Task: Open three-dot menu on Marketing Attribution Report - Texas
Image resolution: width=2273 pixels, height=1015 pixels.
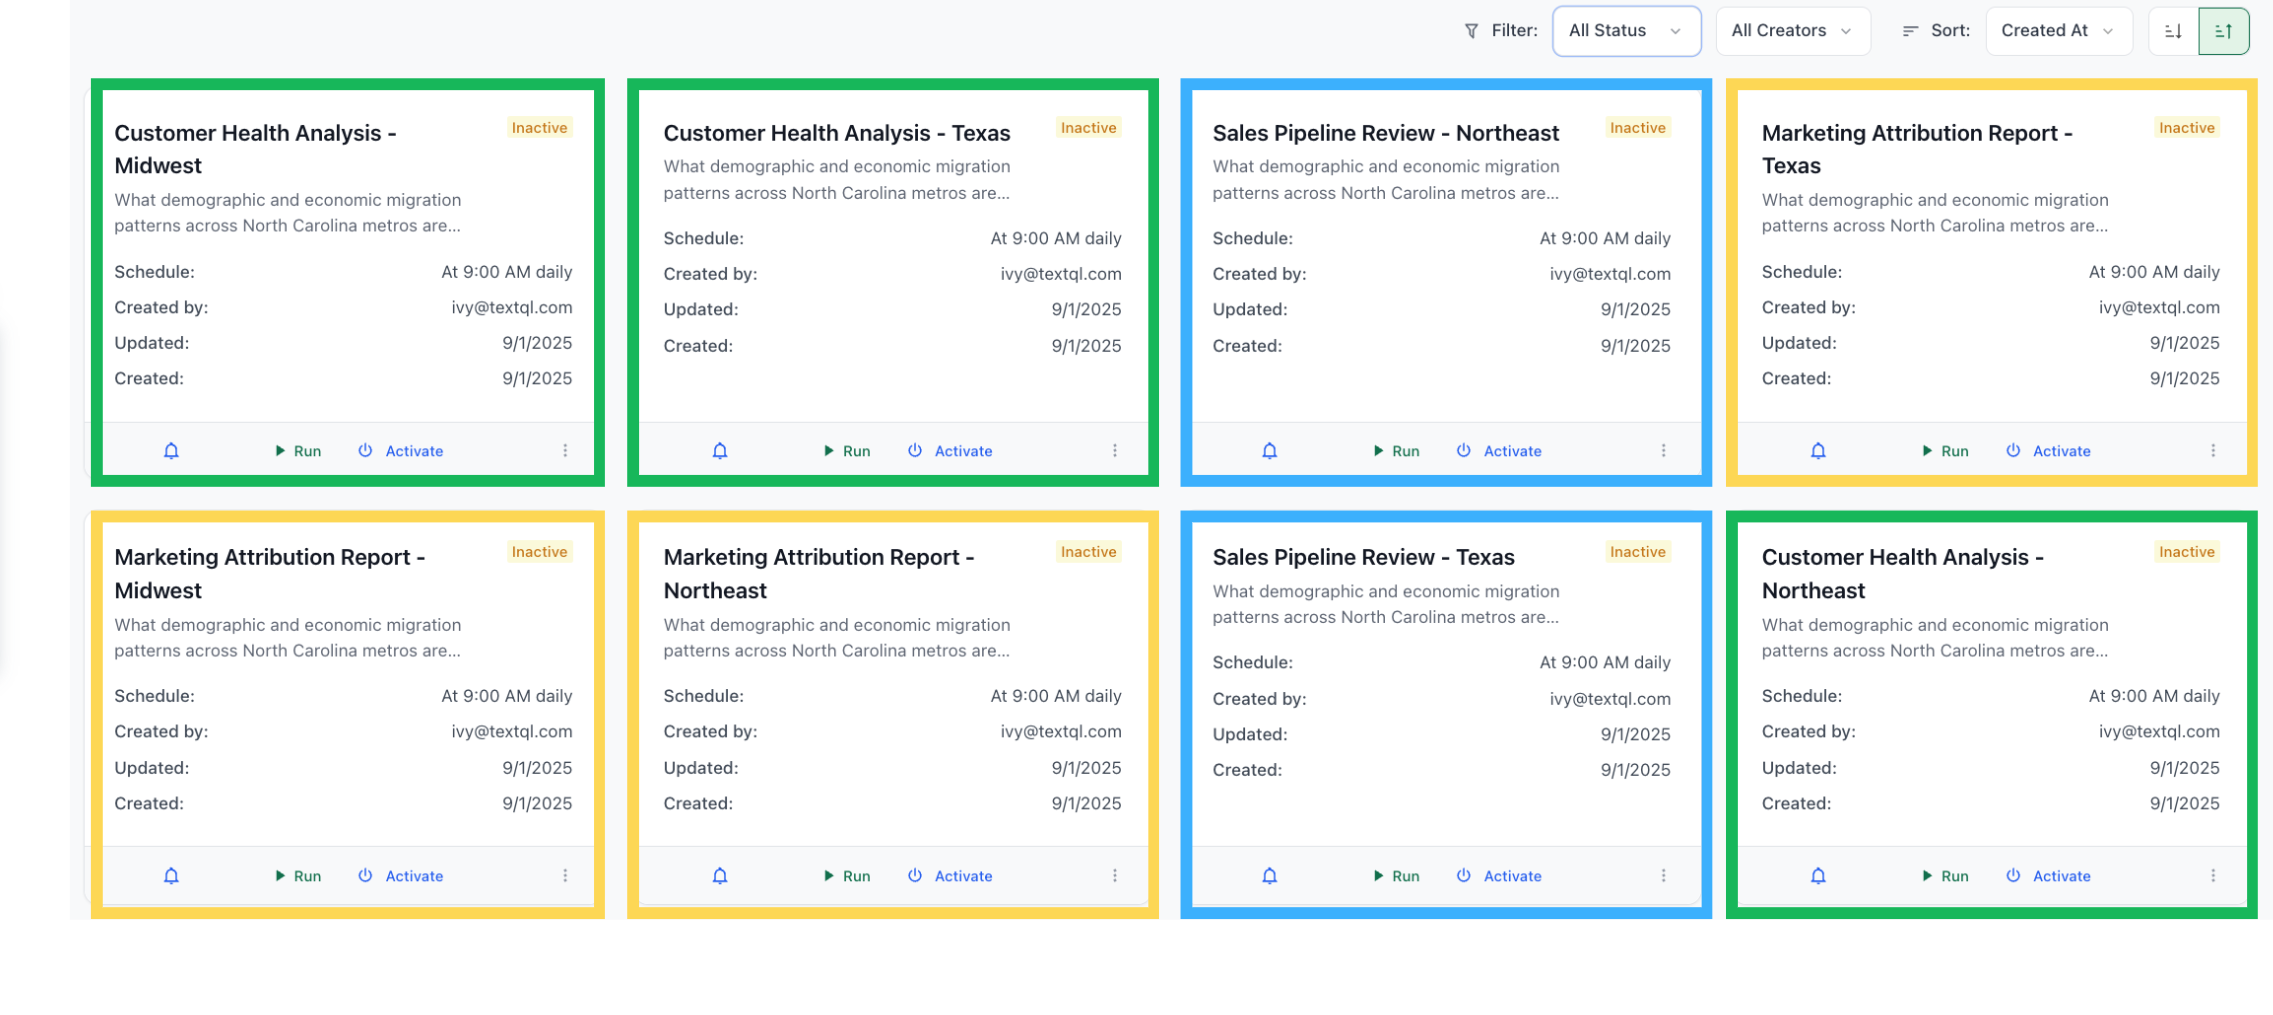Action: pos(2213,451)
